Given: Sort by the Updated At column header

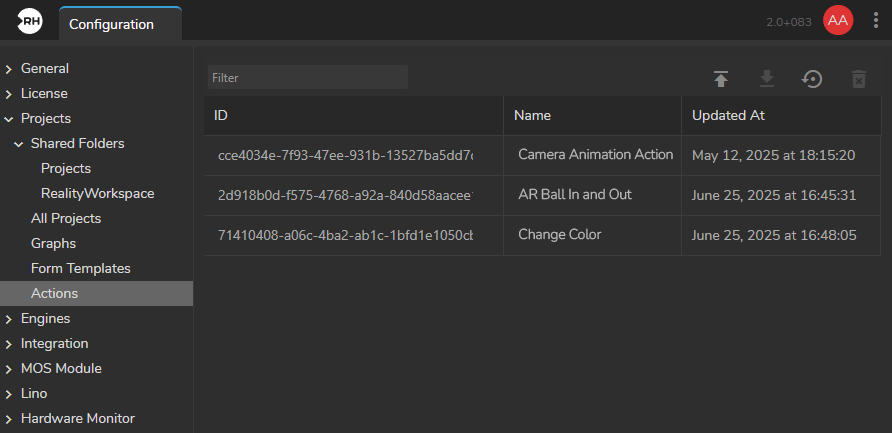Looking at the screenshot, I should tap(728, 115).
